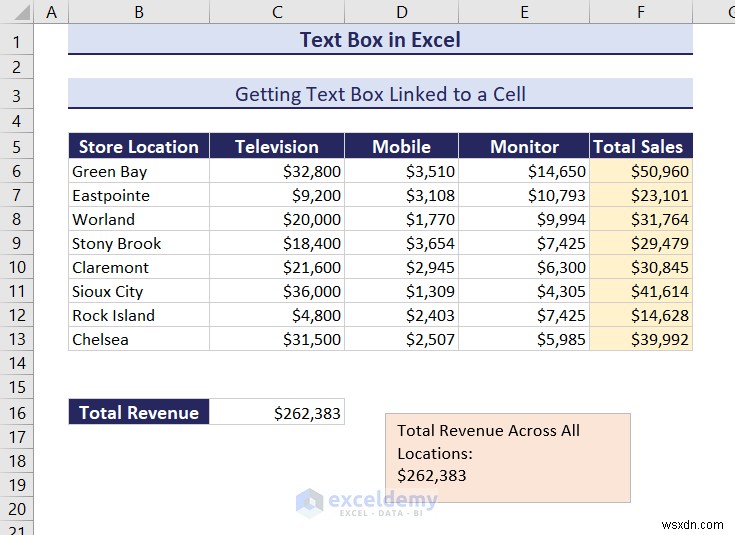Screen dimensions: 735x535
Task: Select column E header
Action: click(x=524, y=12)
